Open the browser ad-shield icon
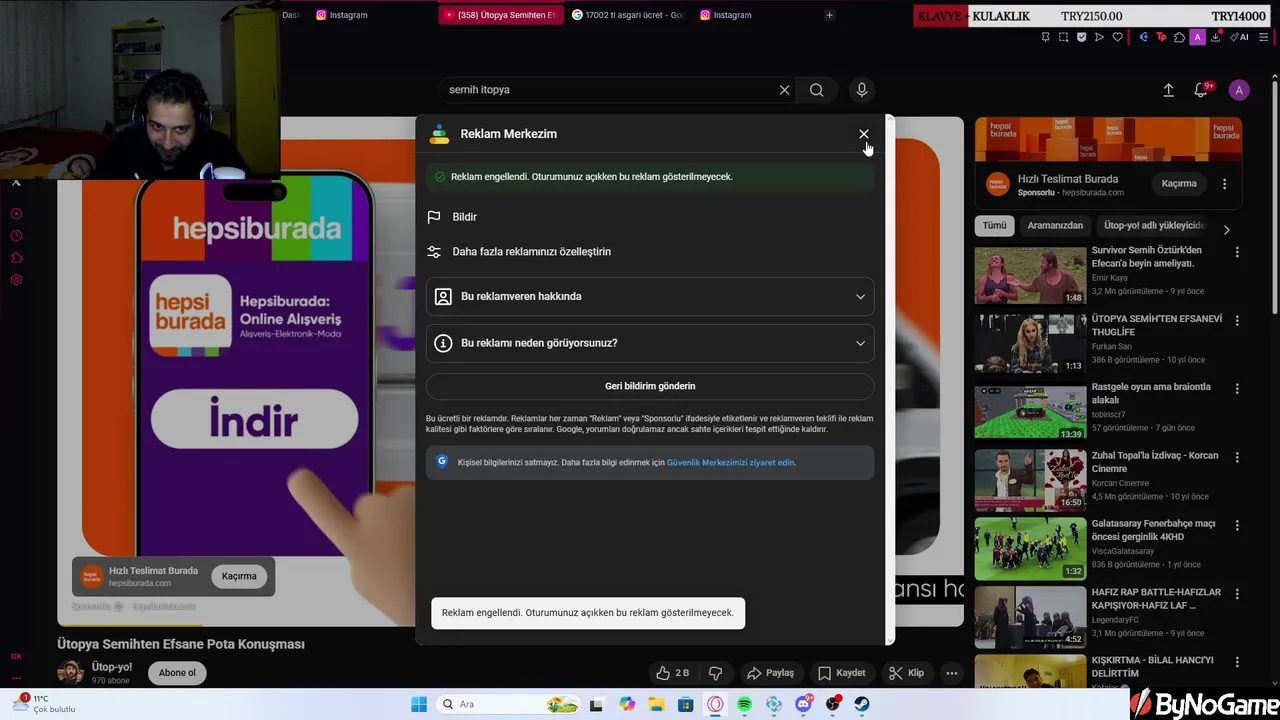The image size is (1280, 720). pyautogui.click(x=1081, y=37)
